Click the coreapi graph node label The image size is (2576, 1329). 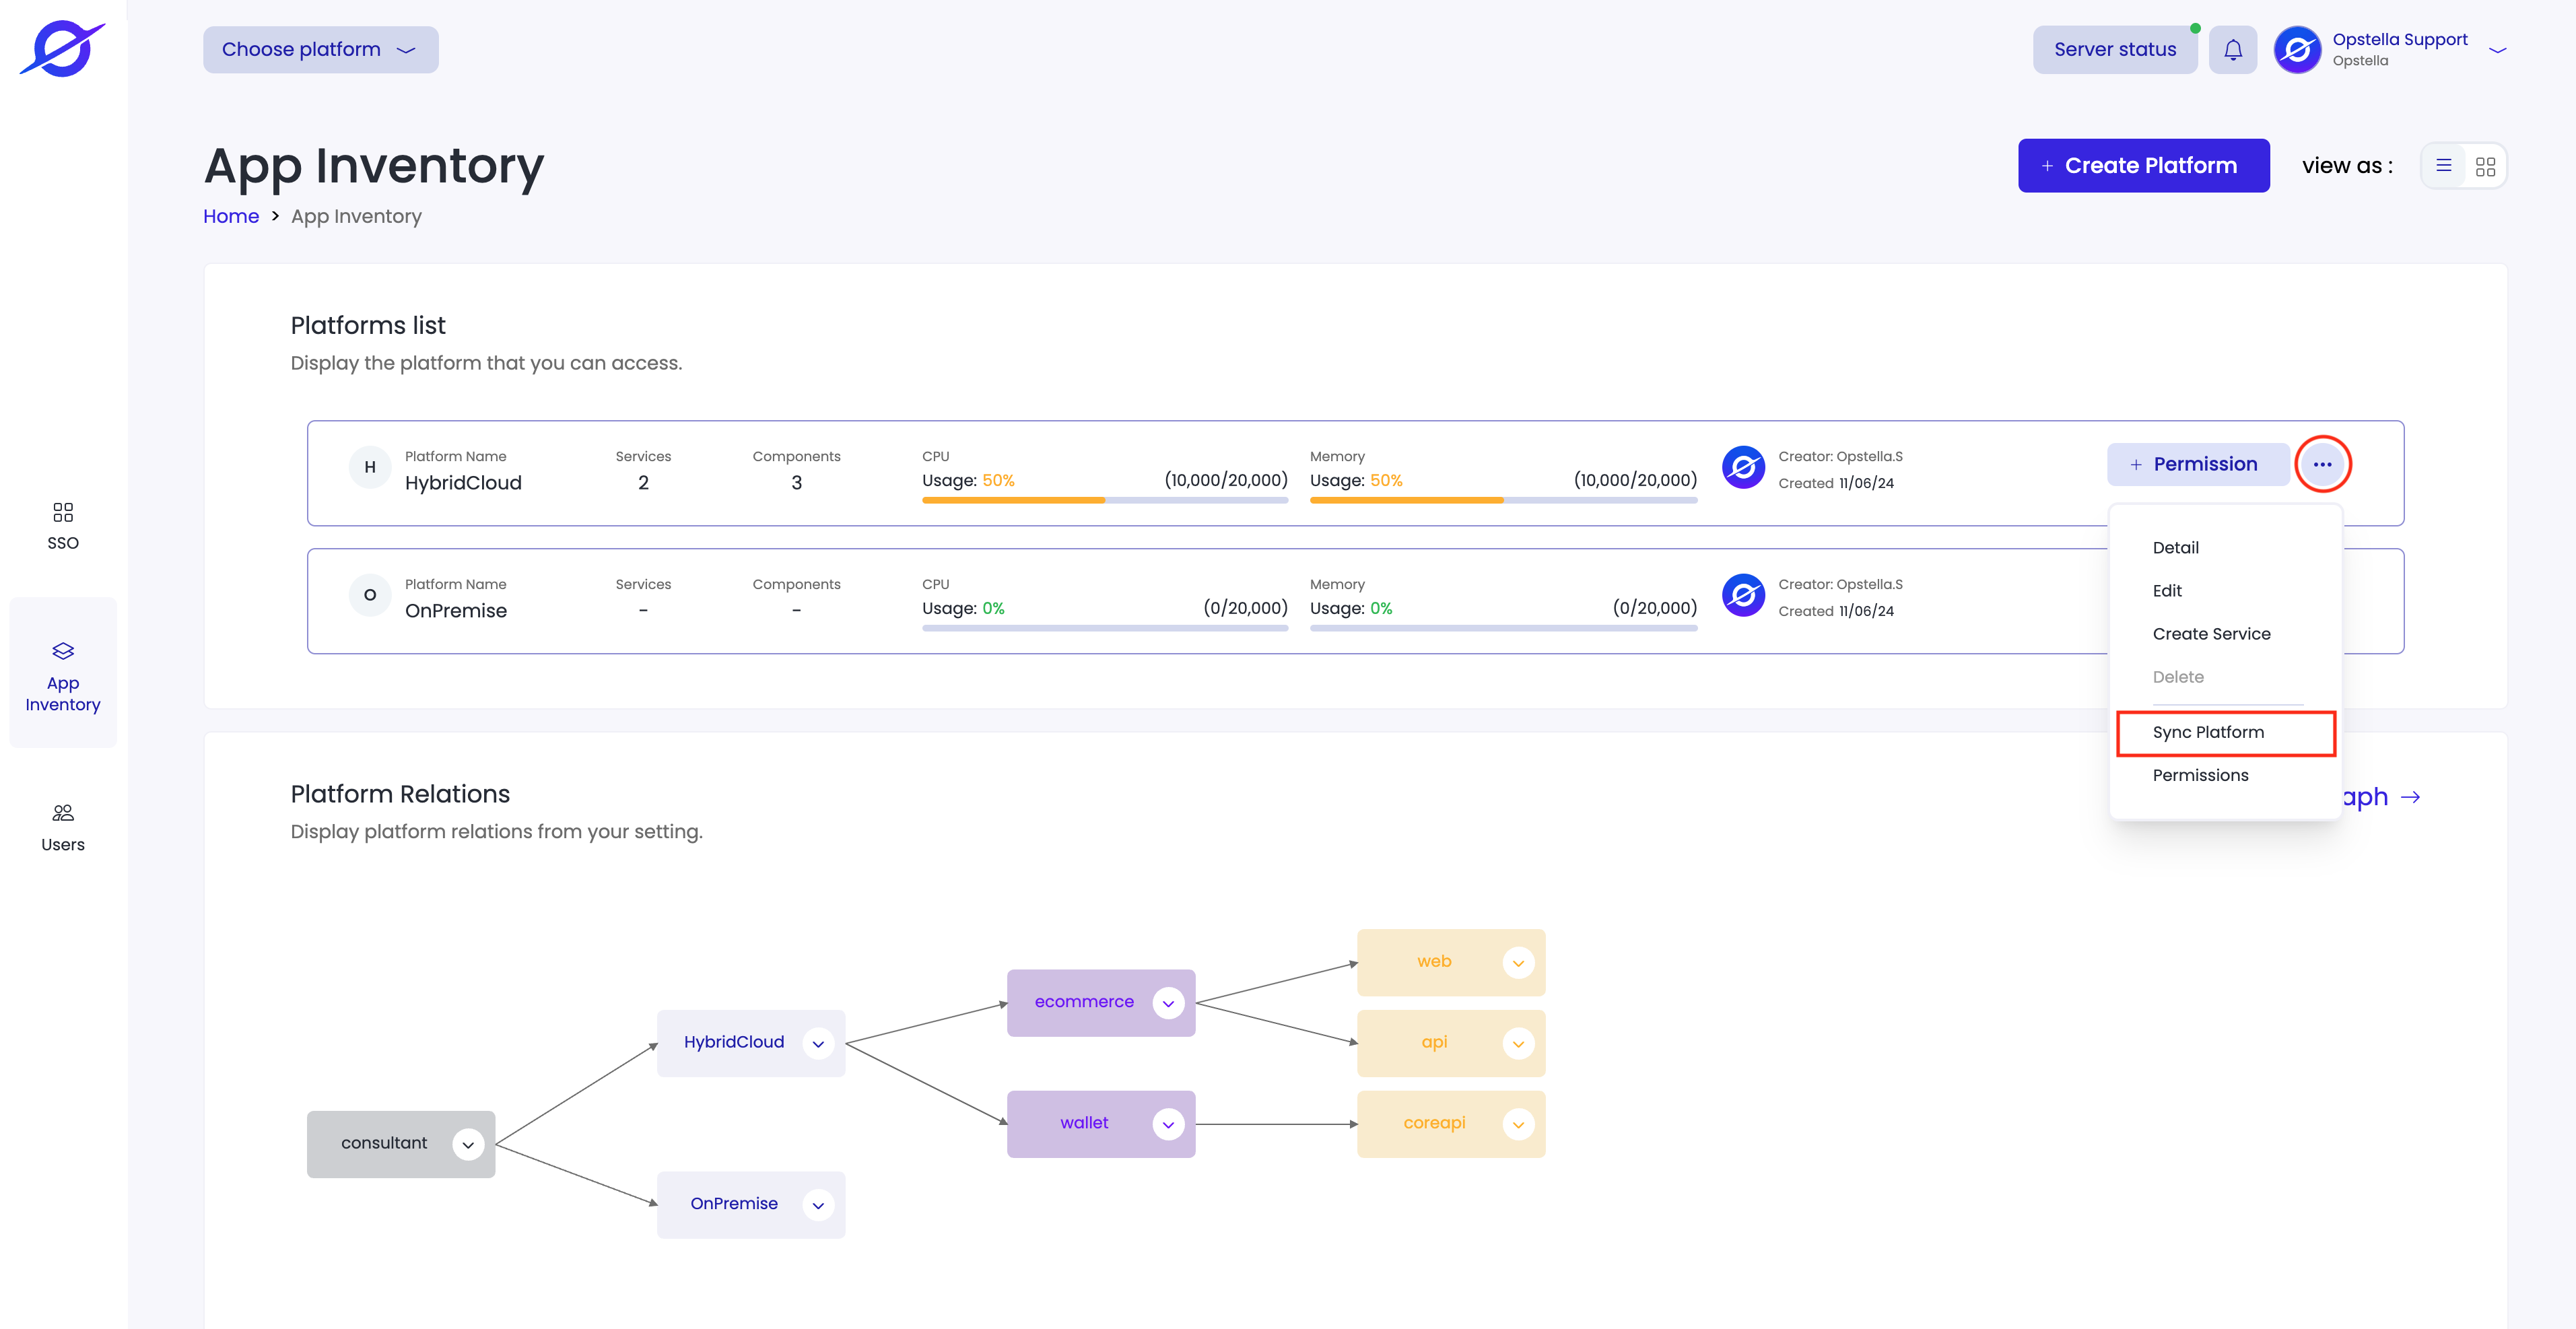point(1434,1123)
